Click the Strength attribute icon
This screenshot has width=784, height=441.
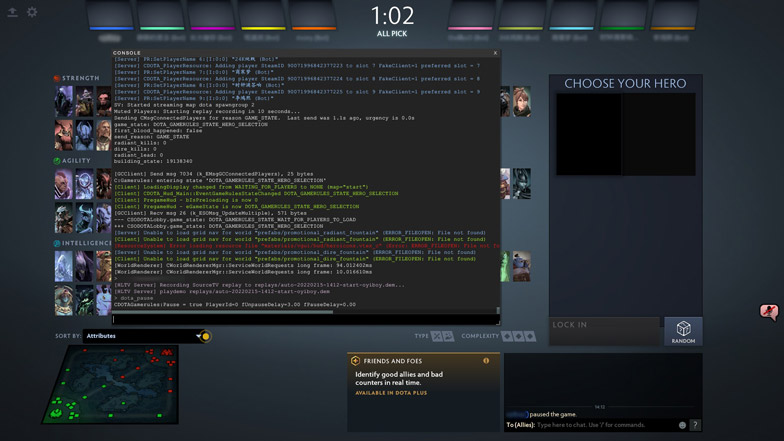pos(56,78)
